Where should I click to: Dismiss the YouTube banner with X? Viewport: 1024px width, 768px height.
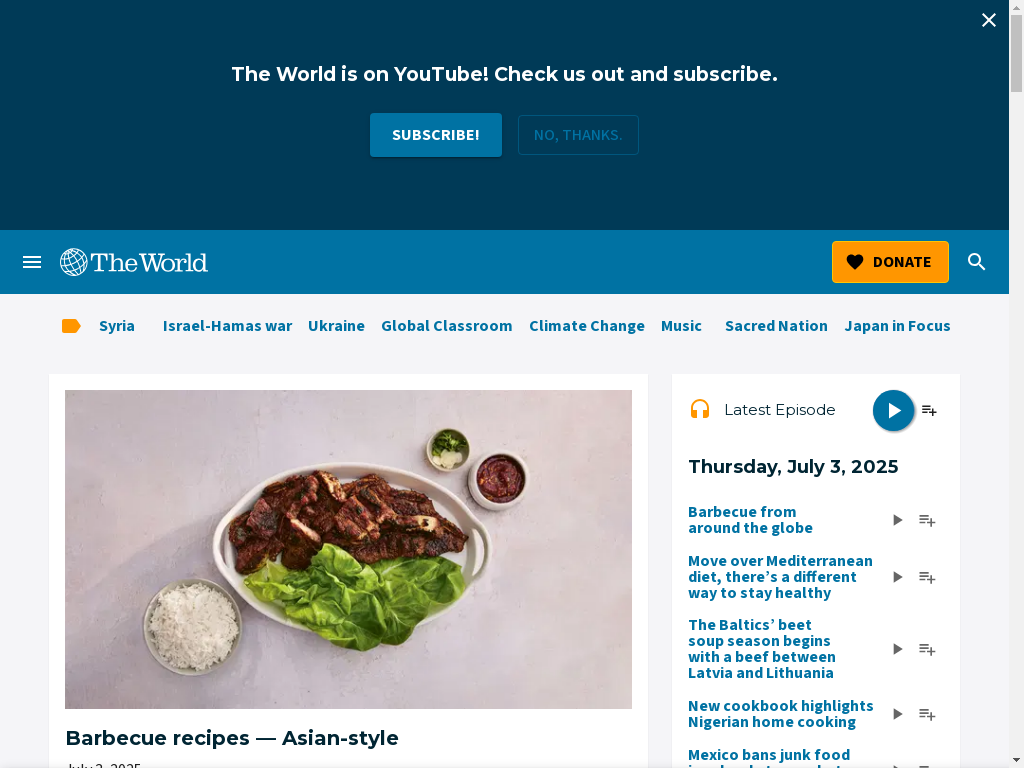[989, 20]
